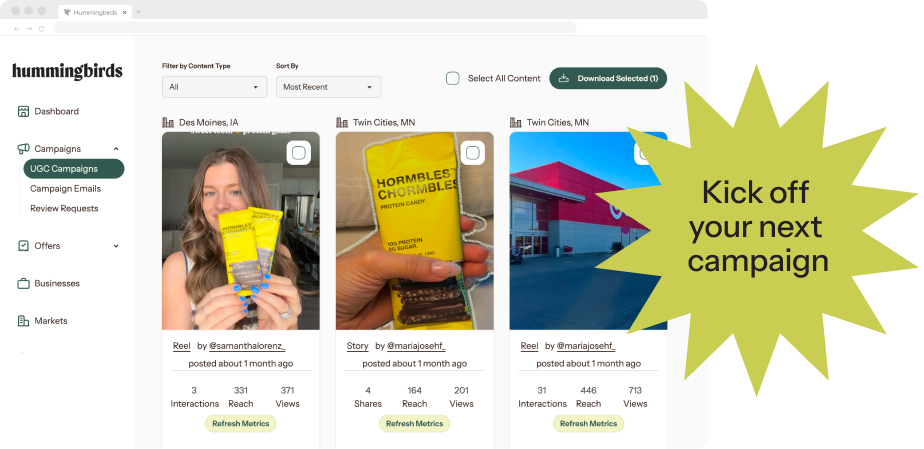Click the Offers receipt icon
The image size is (924, 449).
(x=23, y=246)
